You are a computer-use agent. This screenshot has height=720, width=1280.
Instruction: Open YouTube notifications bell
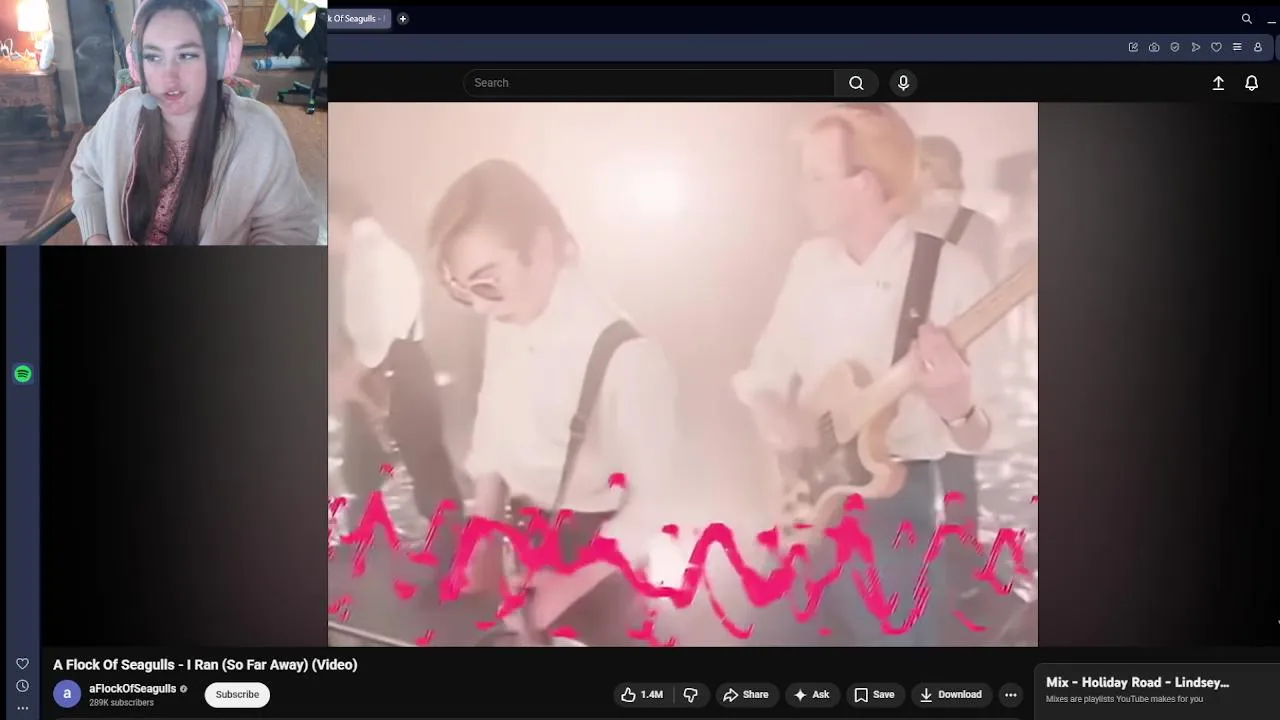coord(1251,84)
